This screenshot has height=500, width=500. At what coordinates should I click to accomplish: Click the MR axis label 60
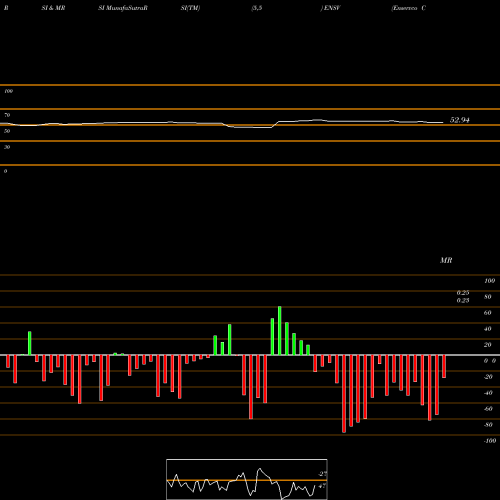pos(488,313)
